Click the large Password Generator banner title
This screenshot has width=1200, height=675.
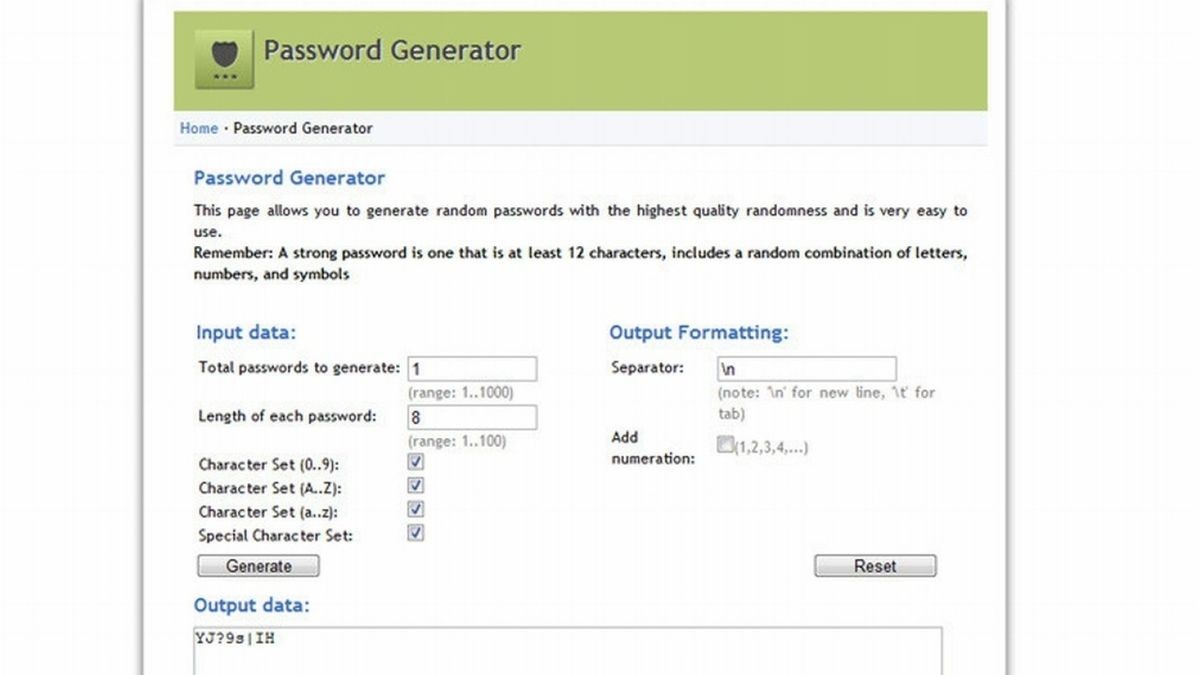[392, 50]
